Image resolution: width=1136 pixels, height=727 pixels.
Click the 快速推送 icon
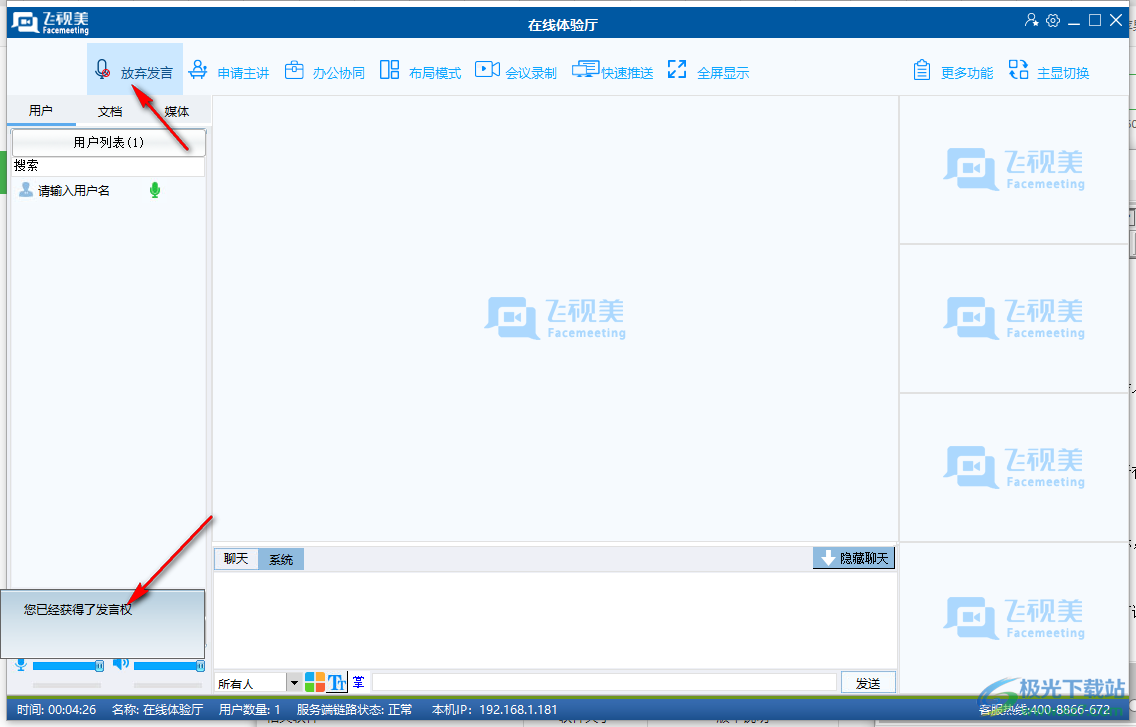click(586, 70)
